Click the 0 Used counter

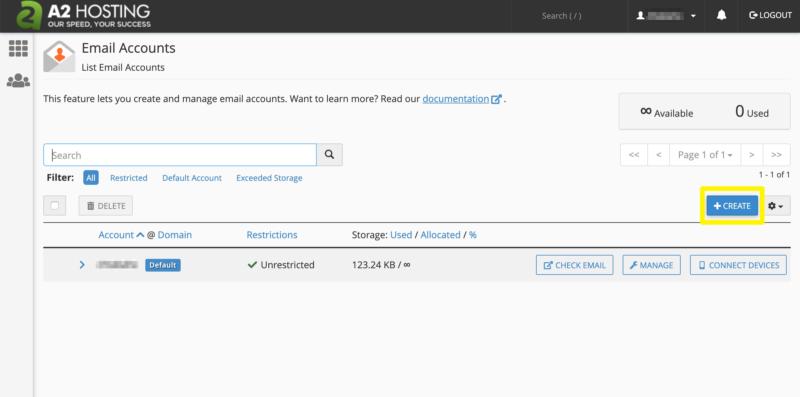click(x=752, y=112)
